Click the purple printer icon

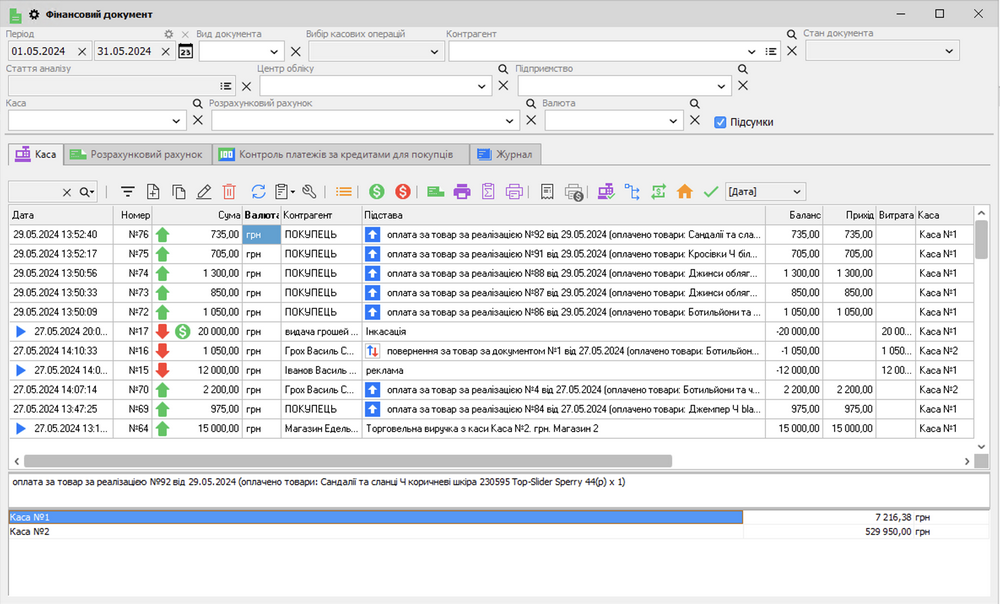coord(462,191)
